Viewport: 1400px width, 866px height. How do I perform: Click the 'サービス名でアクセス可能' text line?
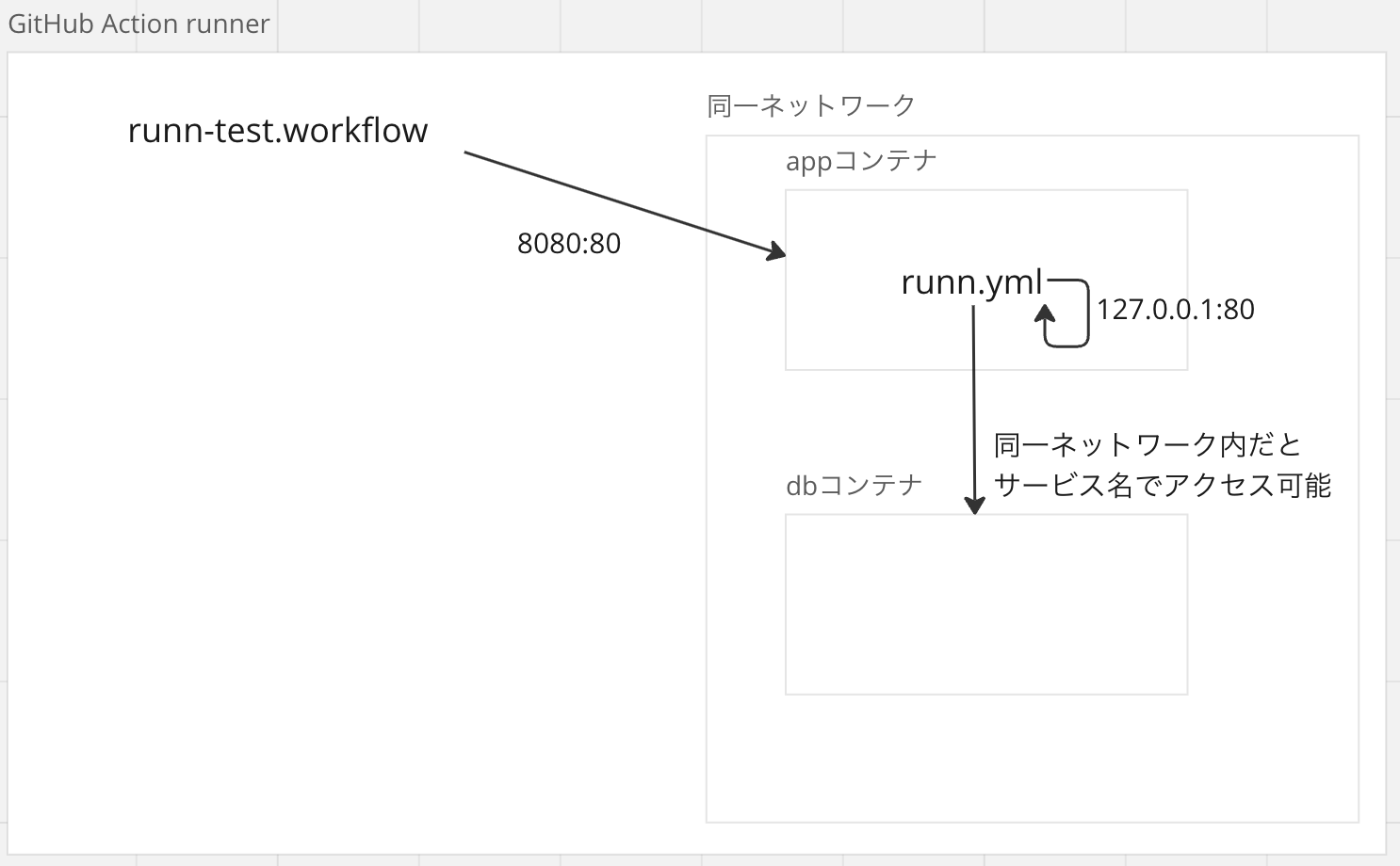1163,486
